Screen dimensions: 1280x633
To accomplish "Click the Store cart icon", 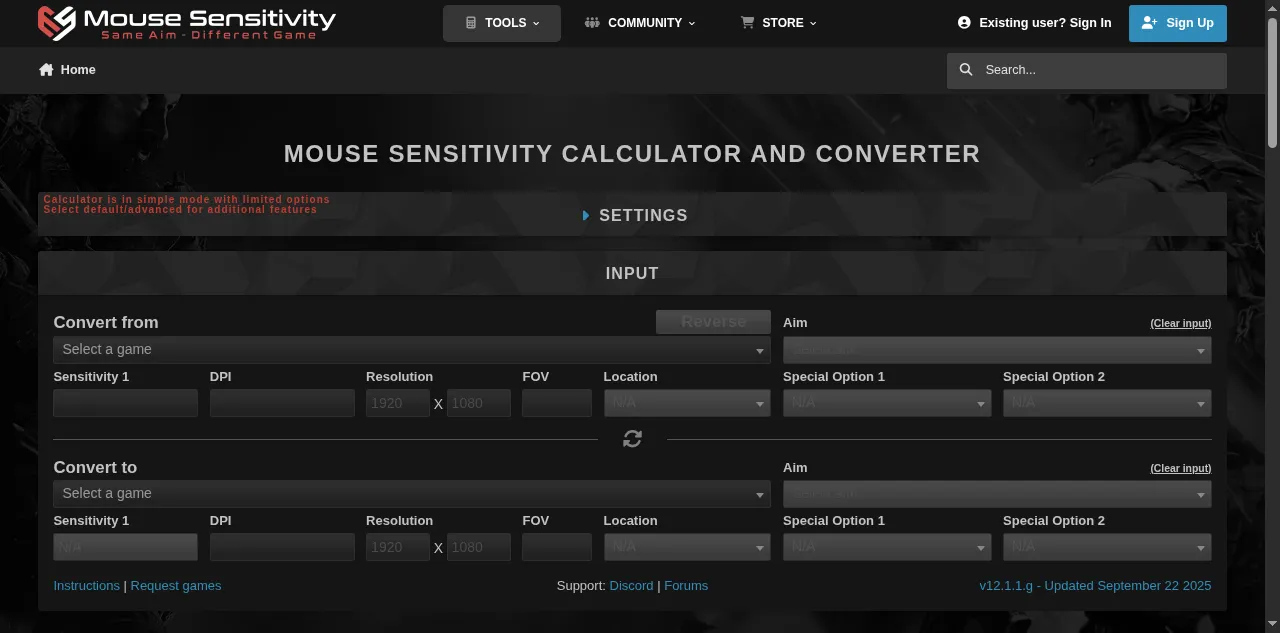I will (747, 23).
